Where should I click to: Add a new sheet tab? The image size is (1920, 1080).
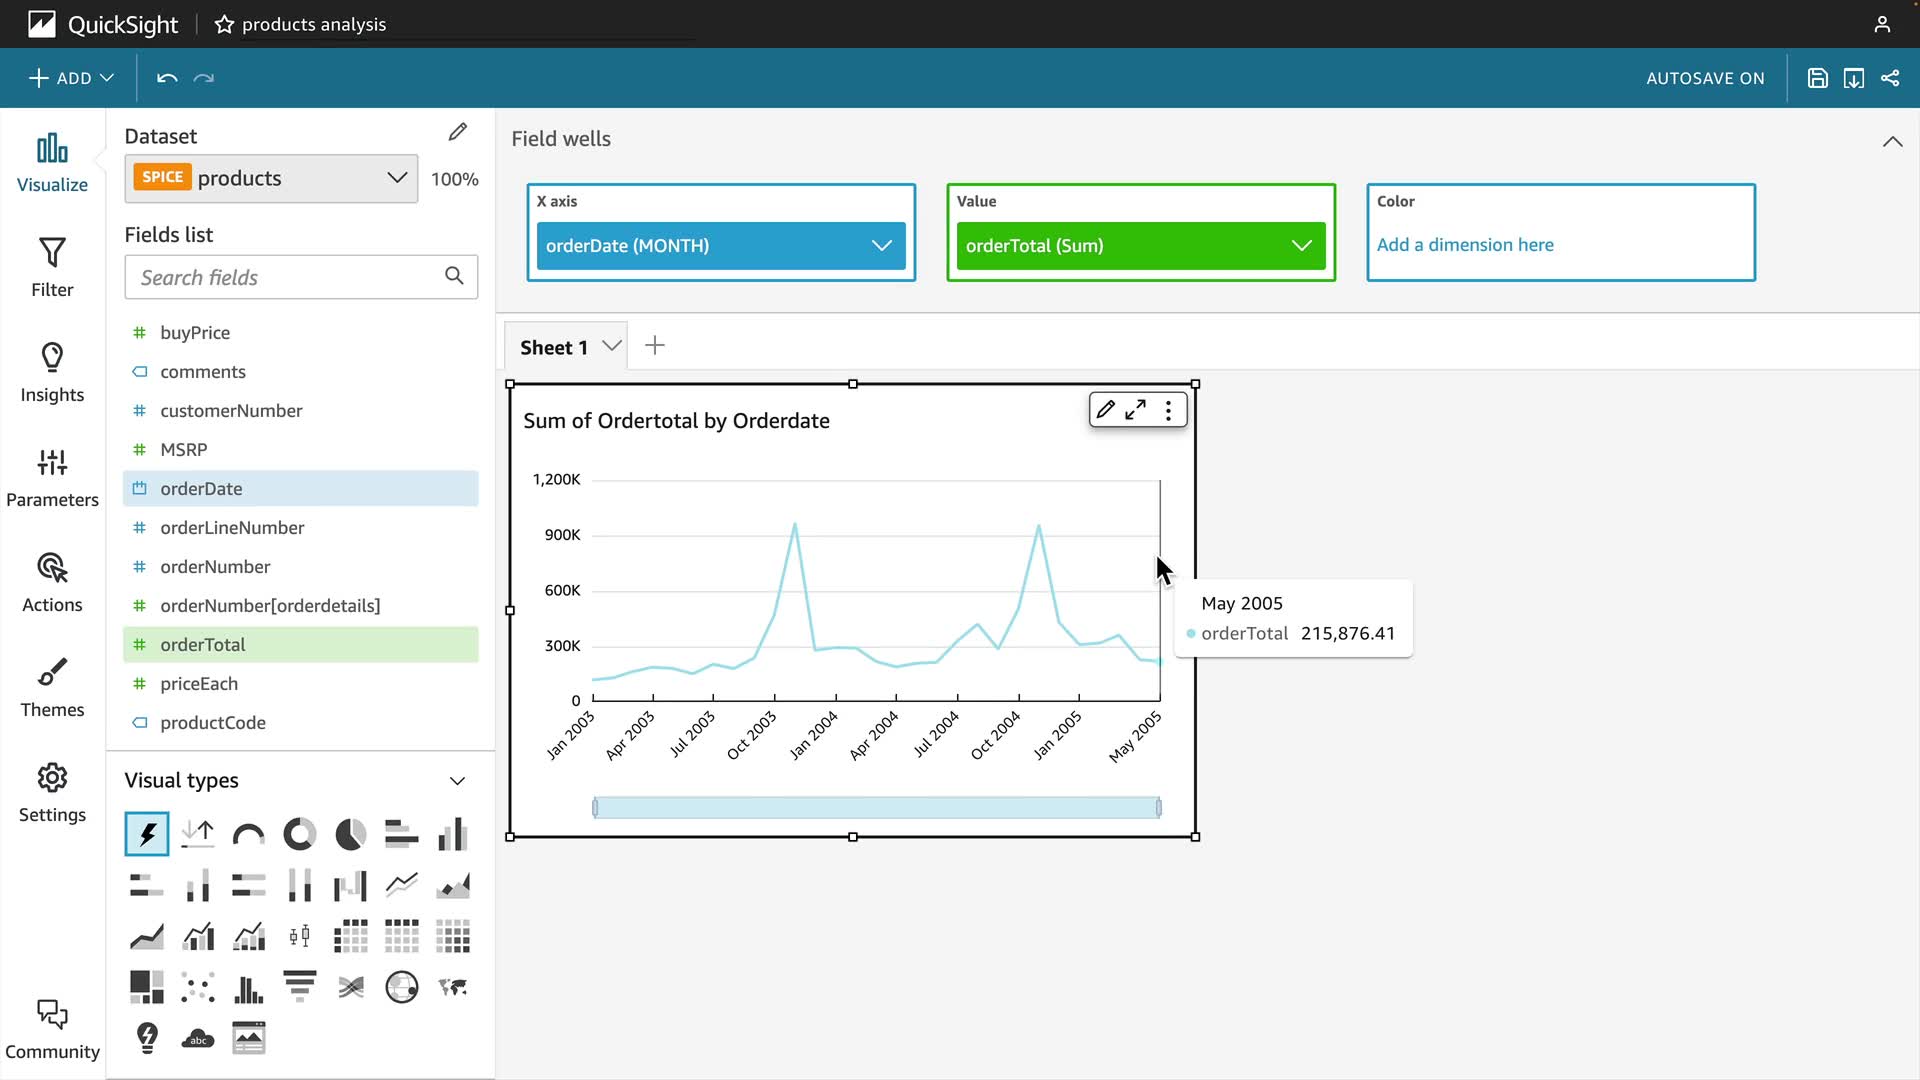tap(655, 346)
